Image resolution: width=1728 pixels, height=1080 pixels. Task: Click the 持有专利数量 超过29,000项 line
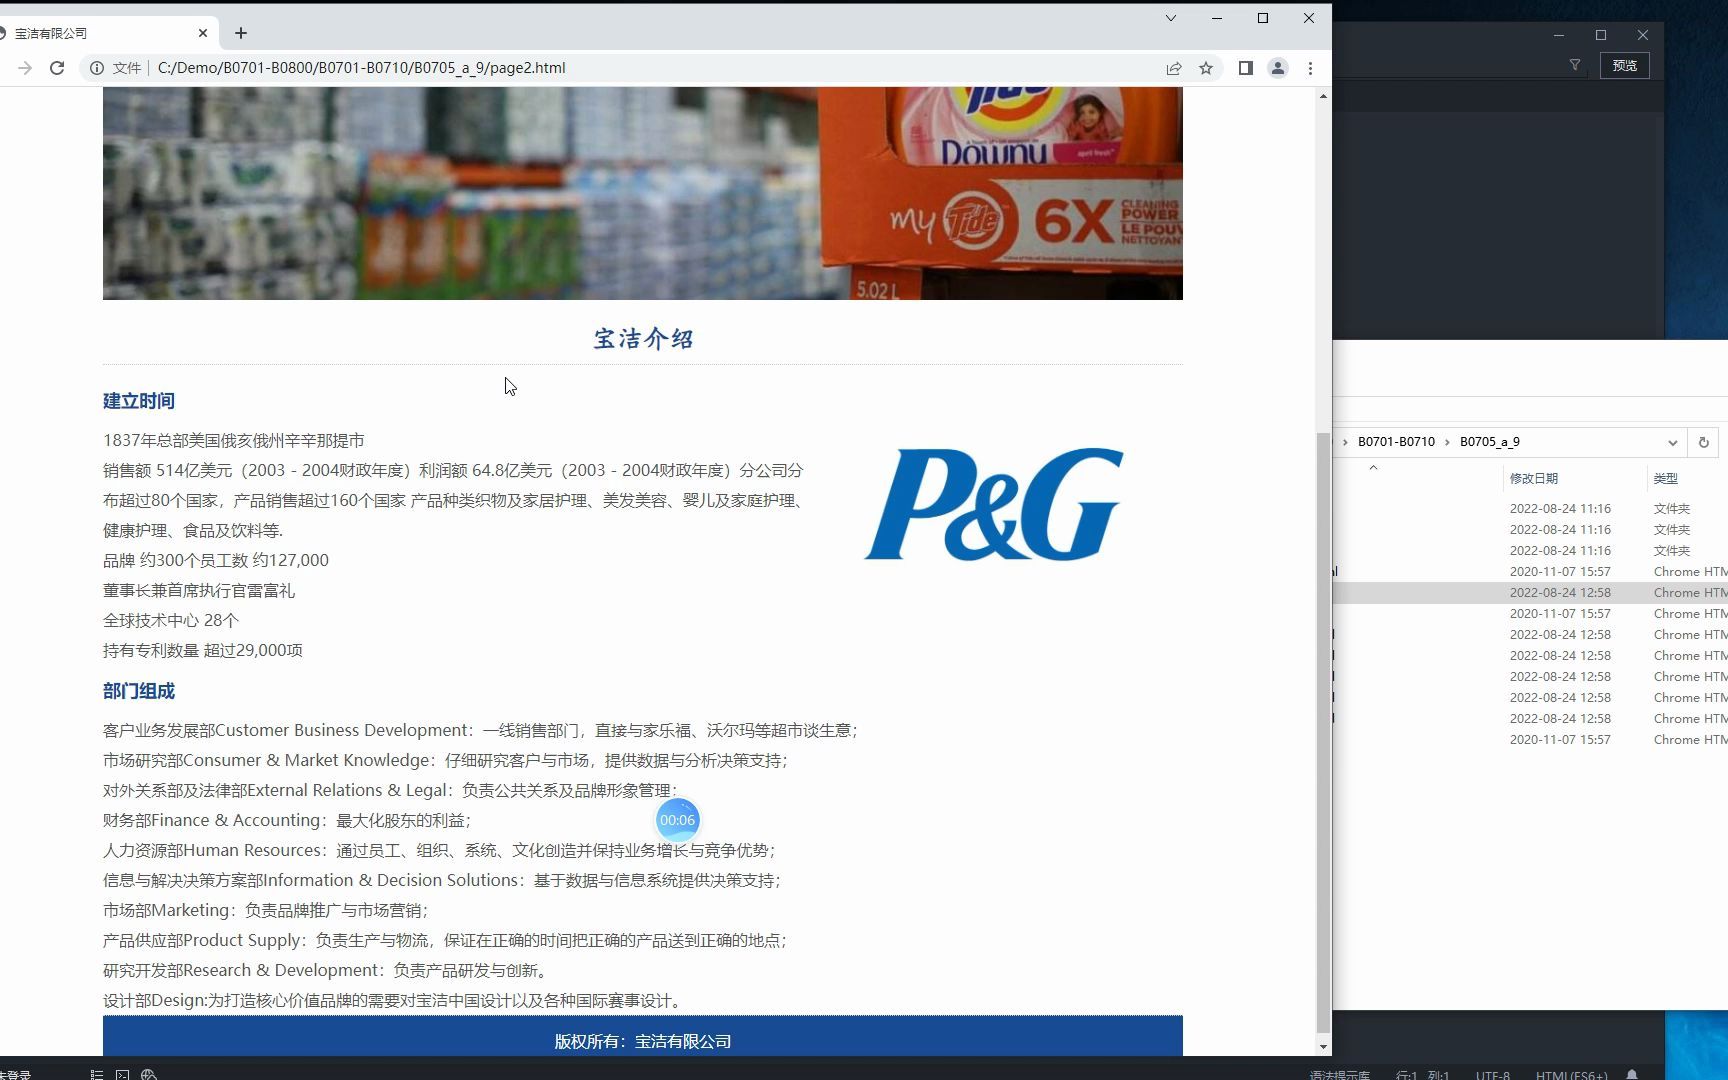(203, 651)
